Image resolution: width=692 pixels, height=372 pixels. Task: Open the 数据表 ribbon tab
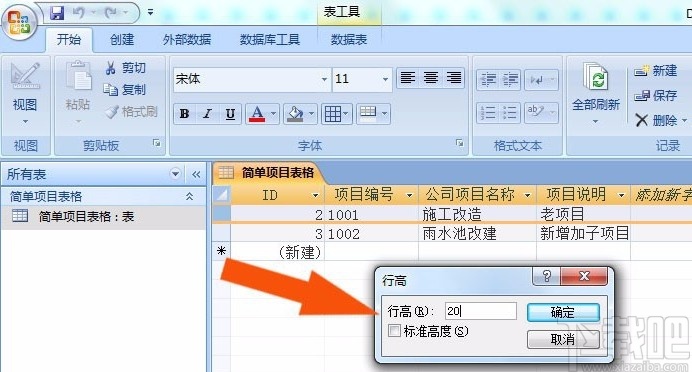[349, 40]
